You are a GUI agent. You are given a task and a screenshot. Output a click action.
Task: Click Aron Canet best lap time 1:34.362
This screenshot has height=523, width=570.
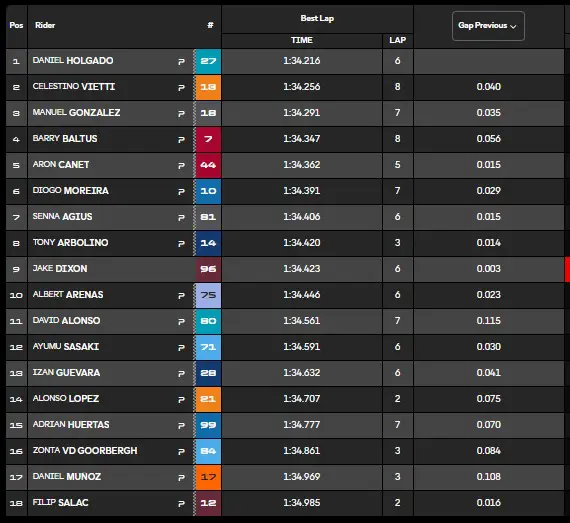click(x=302, y=165)
